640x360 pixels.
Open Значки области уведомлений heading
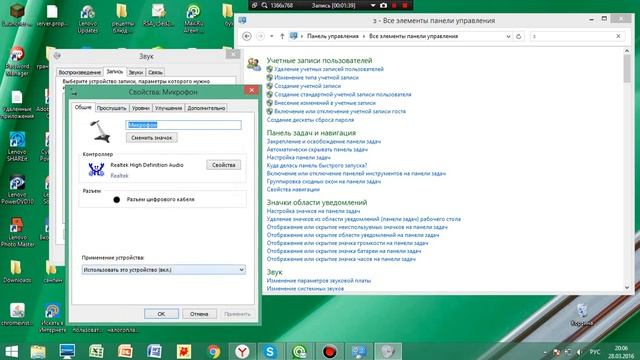(317, 202)
